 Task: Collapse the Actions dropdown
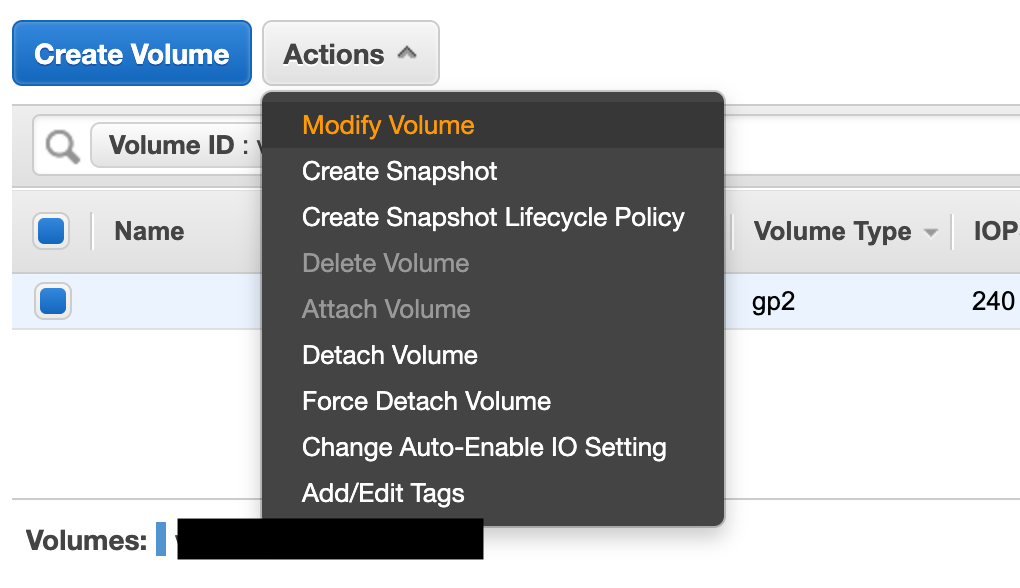point(351,53)
